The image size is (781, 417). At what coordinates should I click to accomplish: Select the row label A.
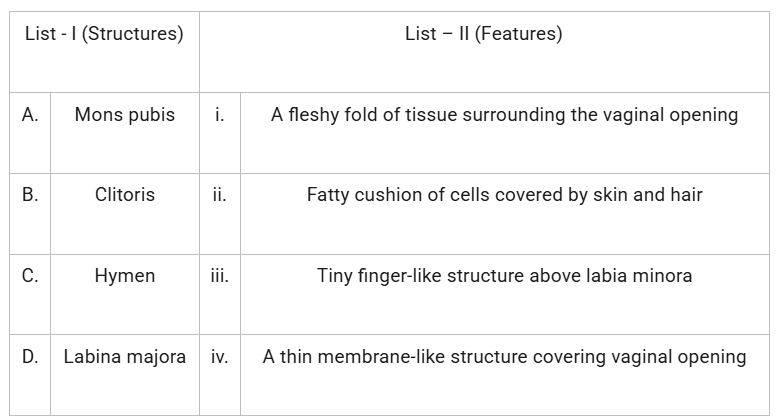(x=30, y=114)
